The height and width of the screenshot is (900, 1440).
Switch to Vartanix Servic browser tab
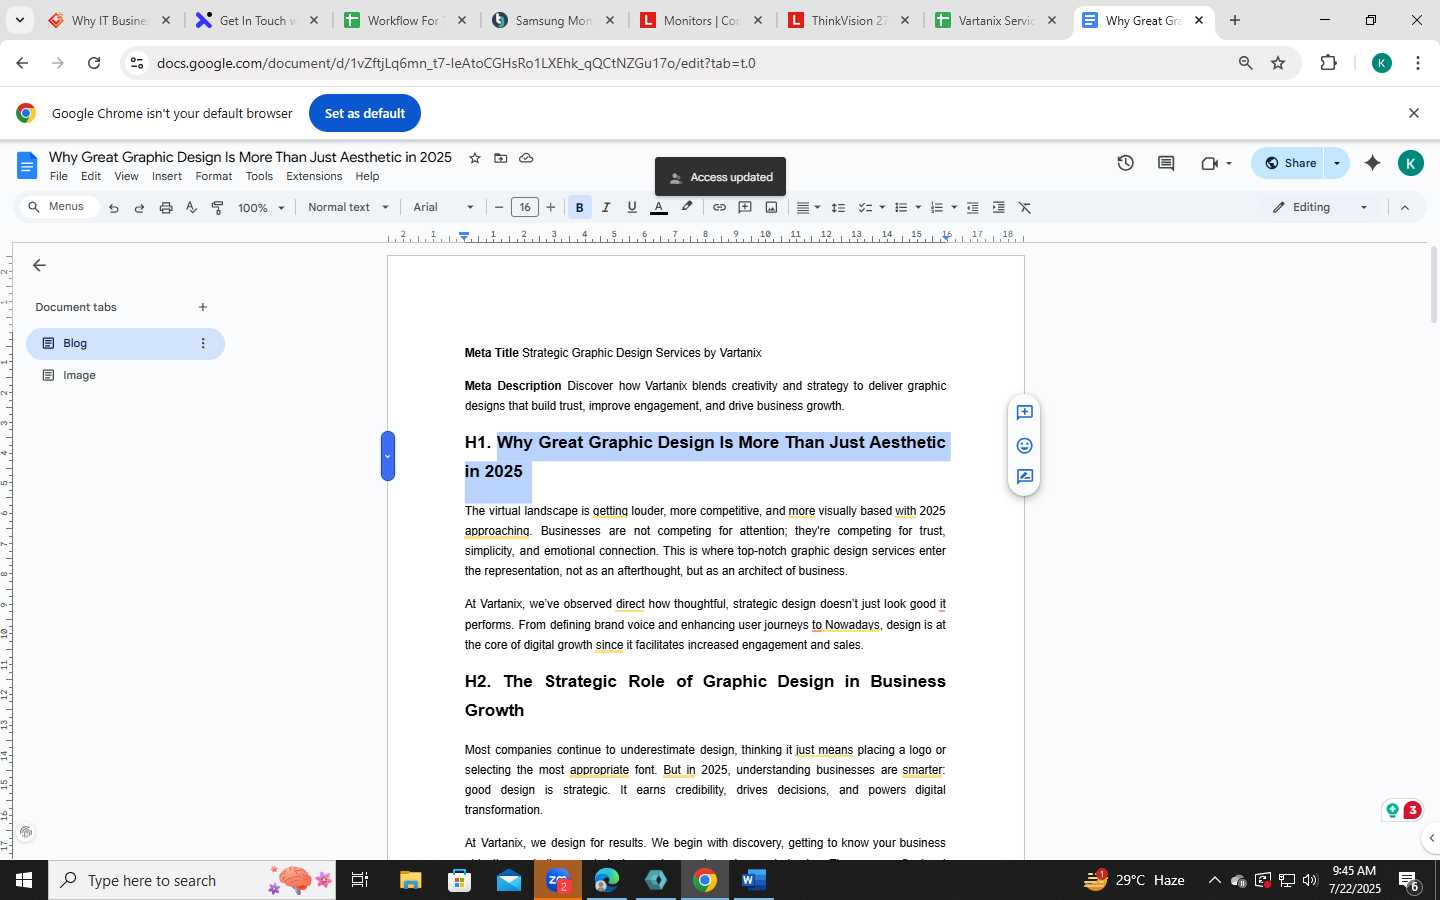coord(996,20)
